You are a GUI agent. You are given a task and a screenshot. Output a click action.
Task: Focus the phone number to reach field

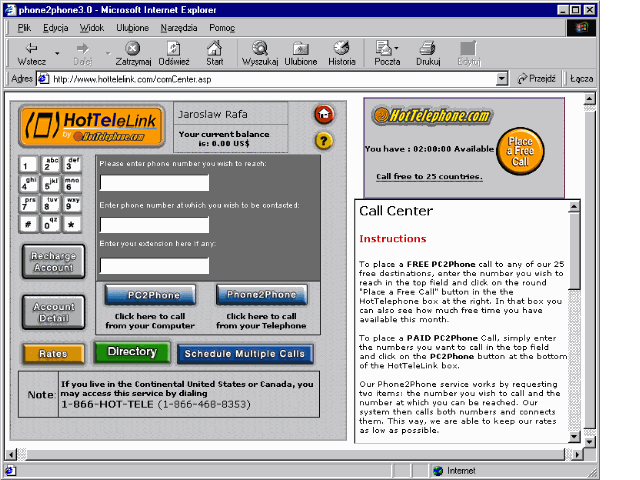pos(154,182)
